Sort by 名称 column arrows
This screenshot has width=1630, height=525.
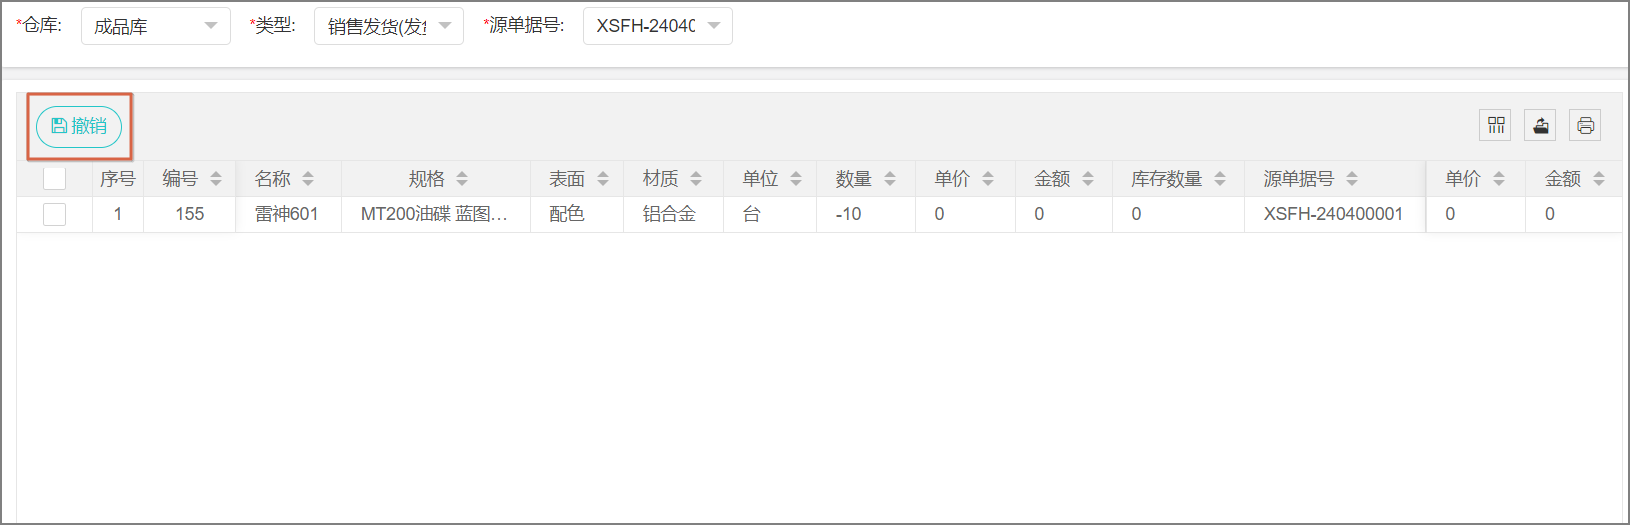(308, 179)
